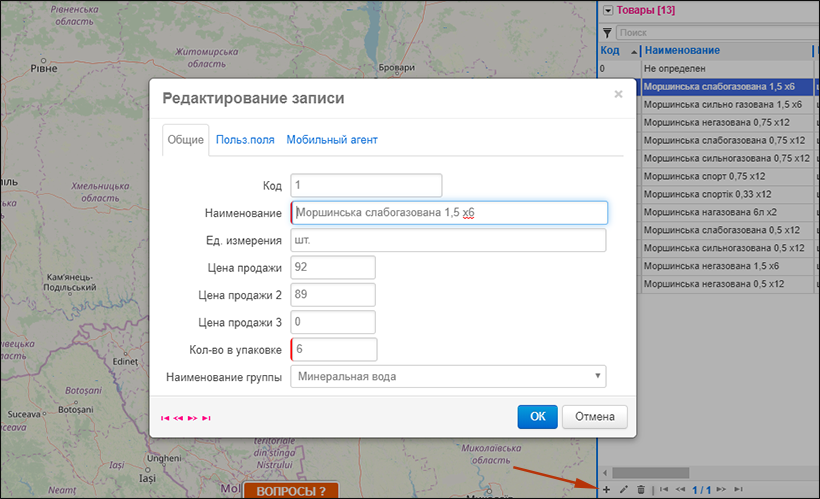Go to previous record in dialog navigation

[x=178, y=418]
